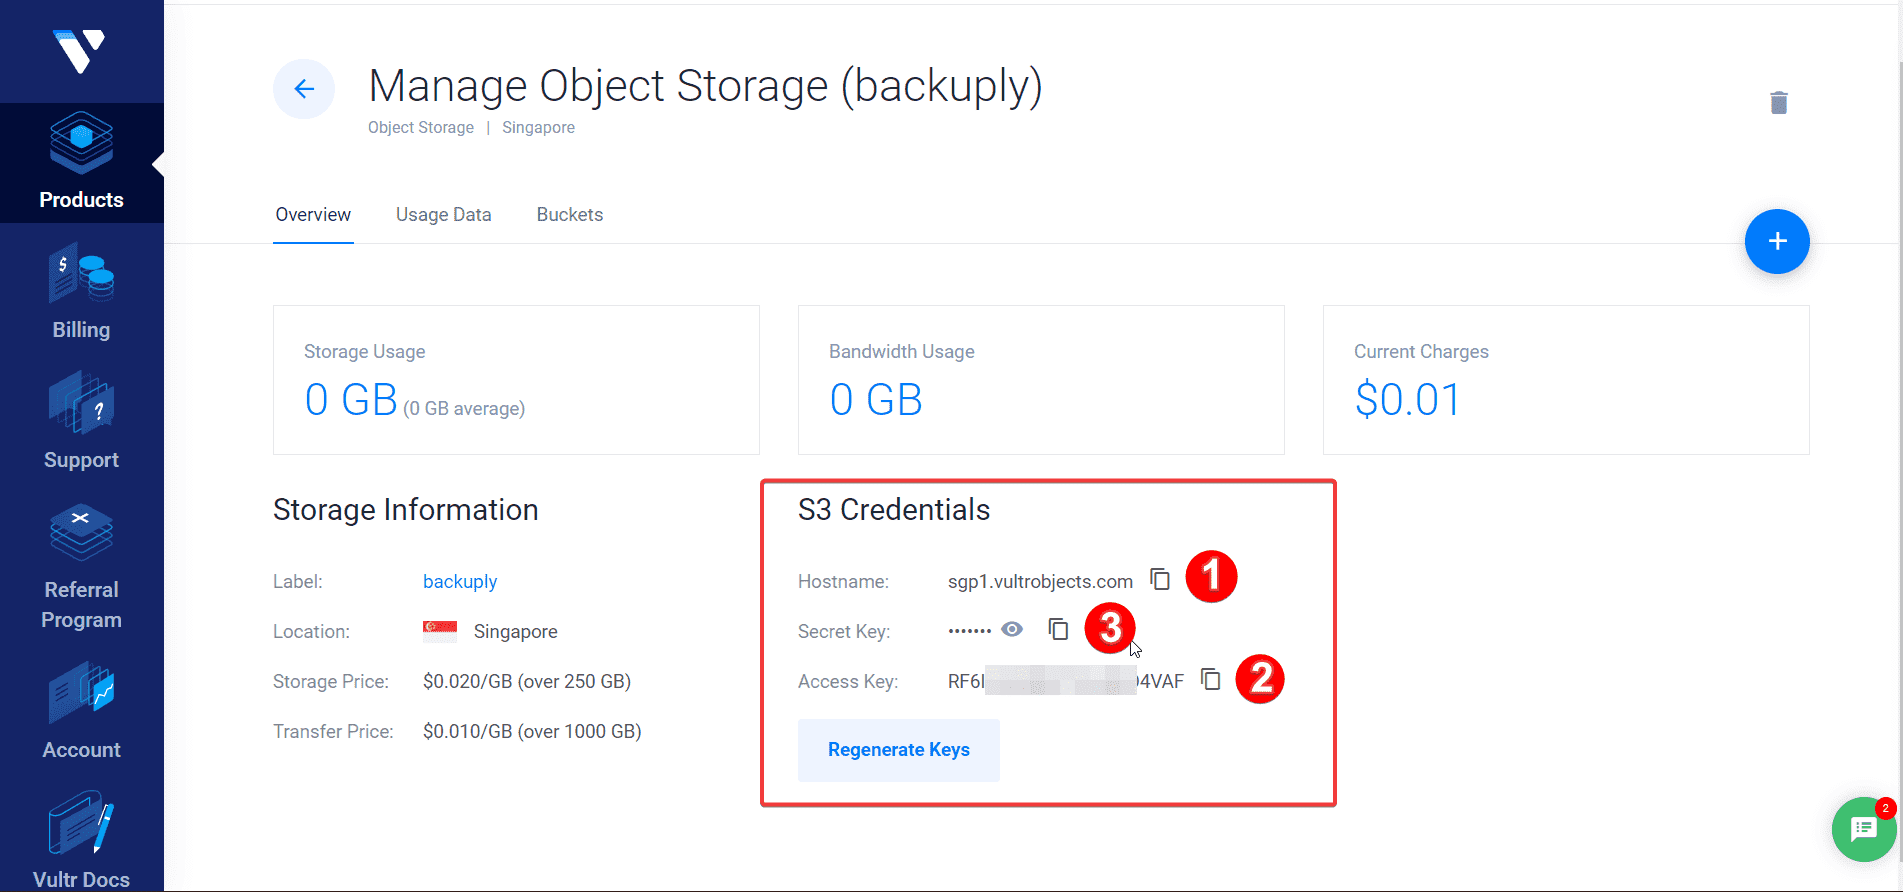Open the Products section

pyautogui.click(x=81, y=162)
